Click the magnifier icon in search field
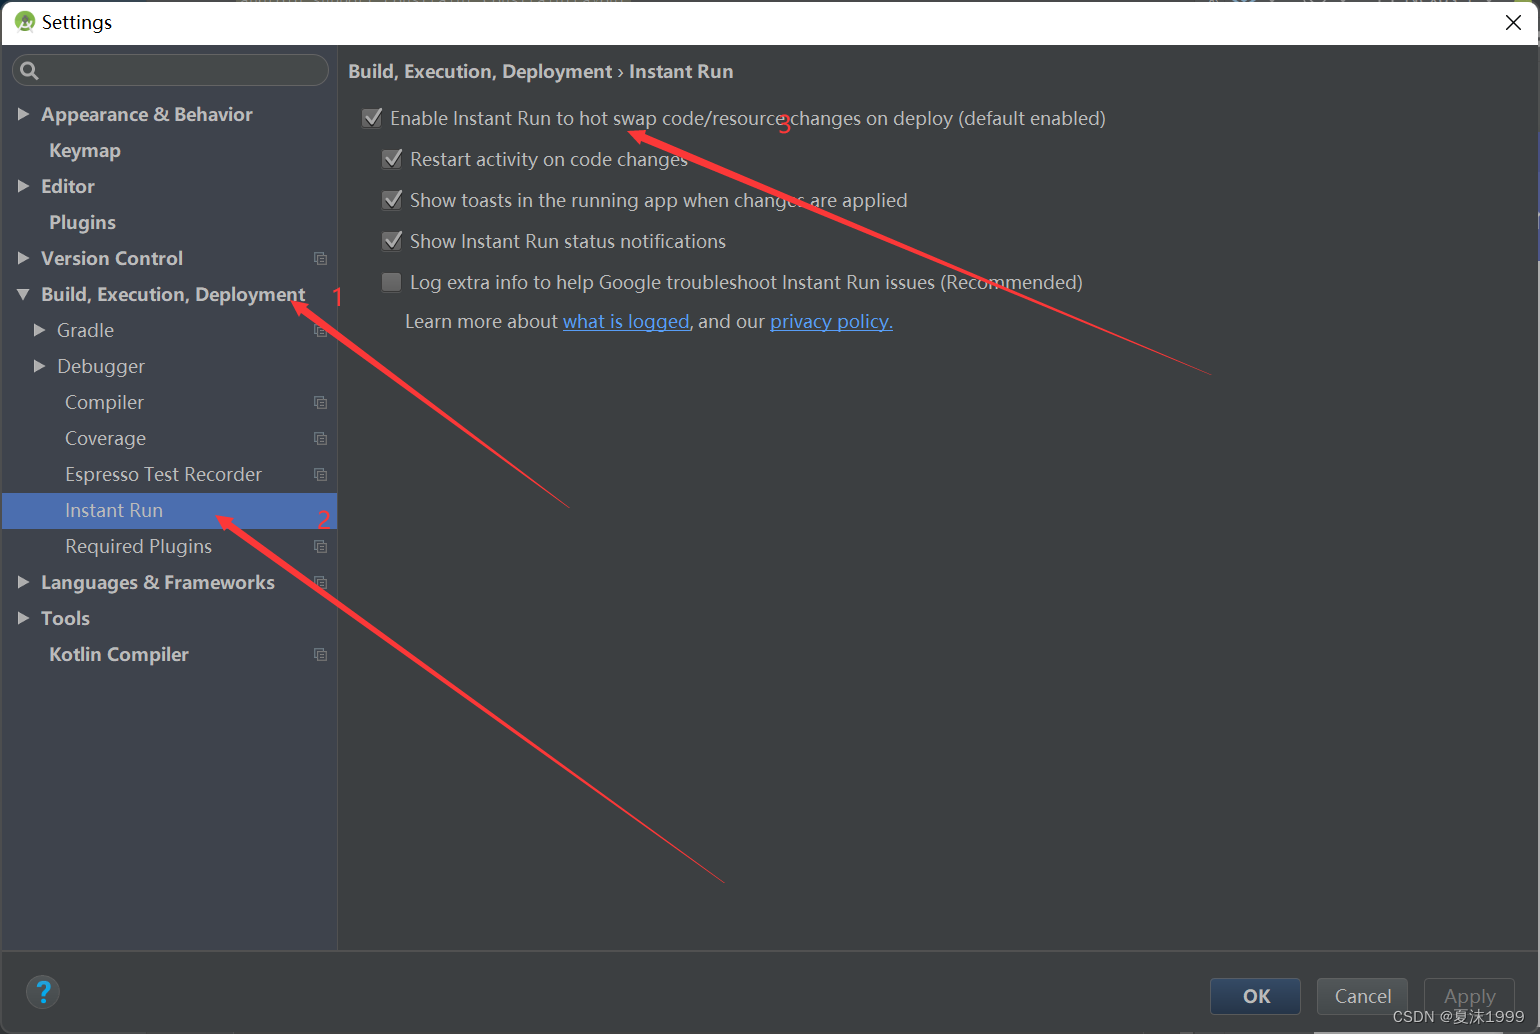The width and height of the screenshot is (1540, 1034). point(29,70)
